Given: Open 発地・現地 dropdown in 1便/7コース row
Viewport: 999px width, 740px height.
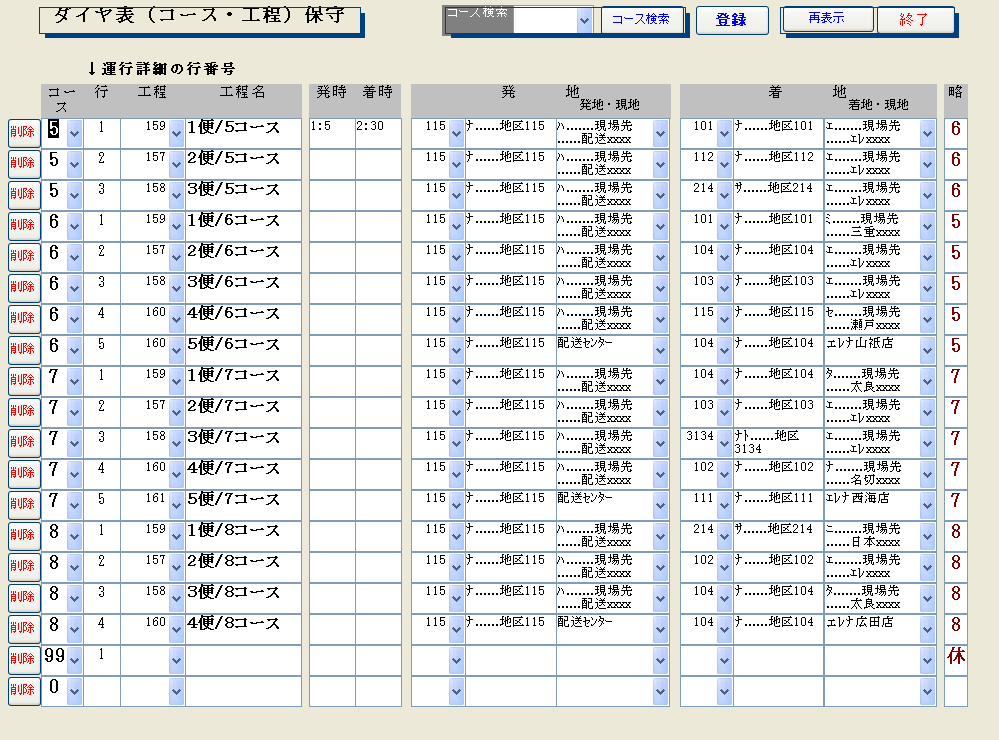Looking at the screenshot, I should 660,382.
